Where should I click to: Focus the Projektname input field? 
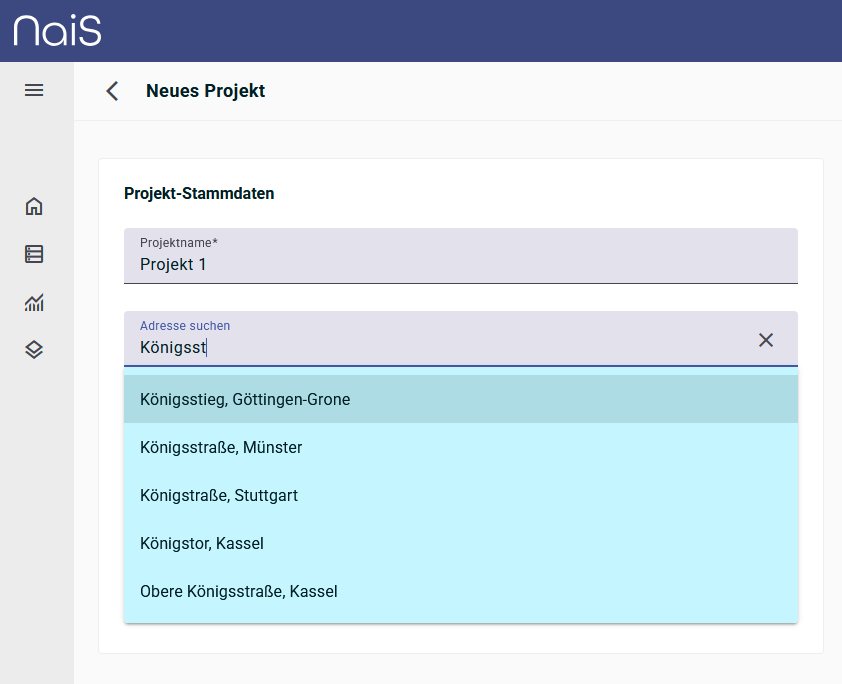(461, 256)
